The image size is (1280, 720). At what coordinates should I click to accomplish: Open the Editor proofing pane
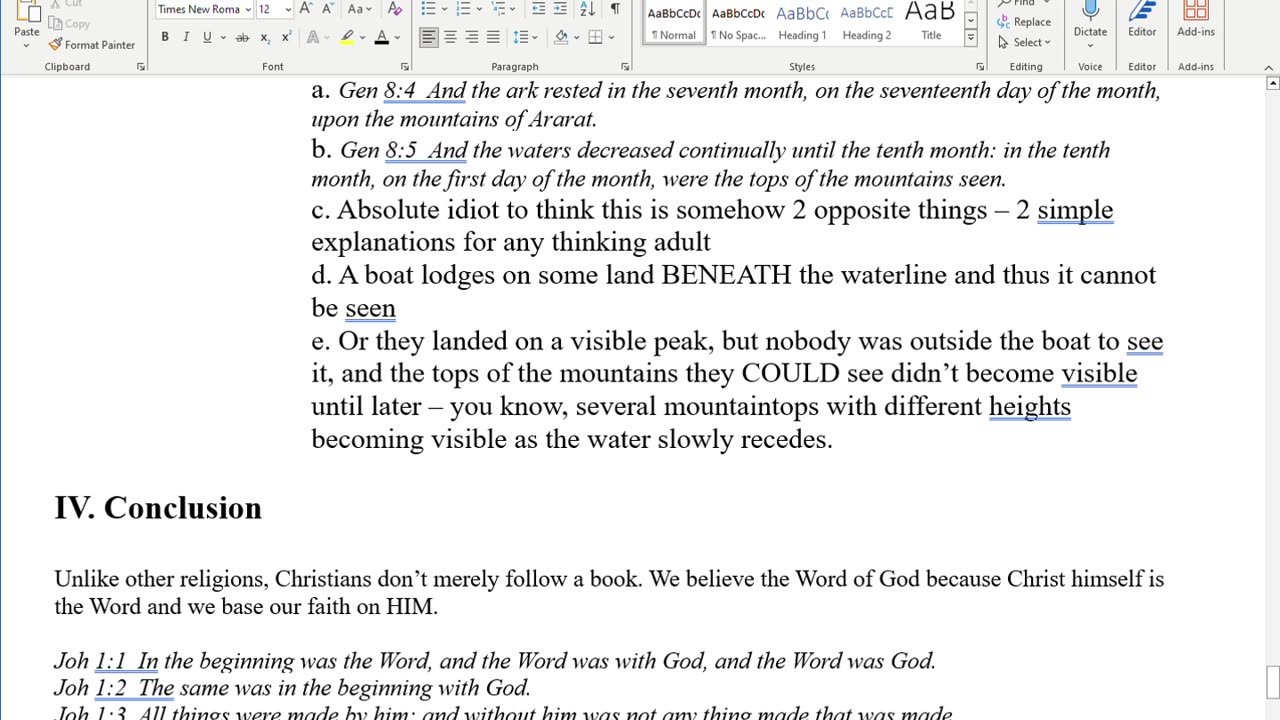tap(1142, 22)
